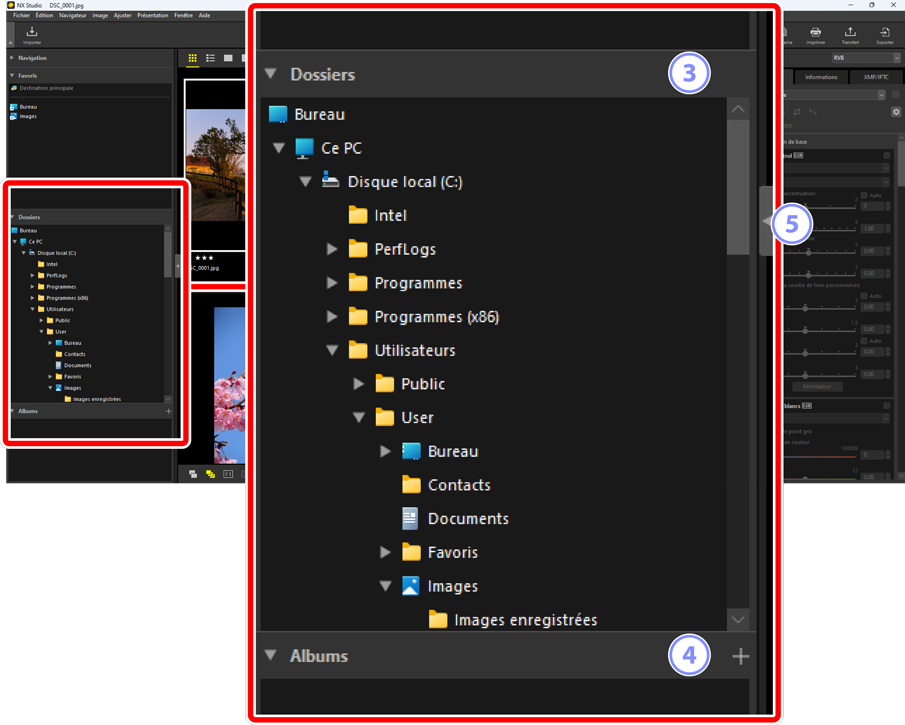Enable the first Auto checkbox
The height and width of the screenshot is (725, 905).
pos(864,195)
